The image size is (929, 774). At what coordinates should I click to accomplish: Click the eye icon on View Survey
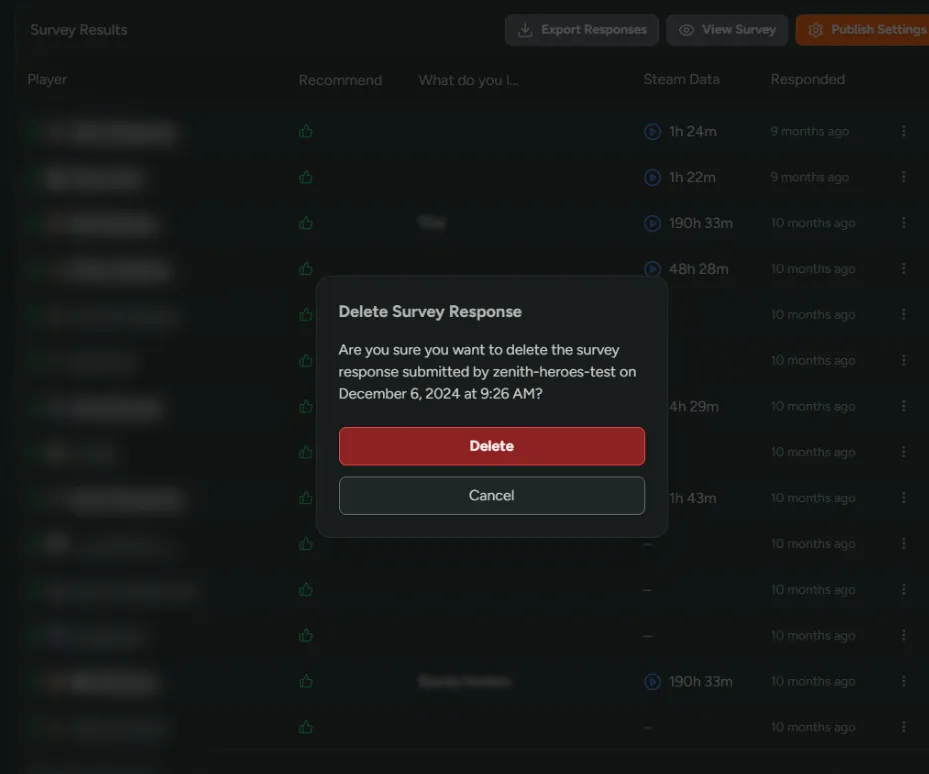point(686,30)
